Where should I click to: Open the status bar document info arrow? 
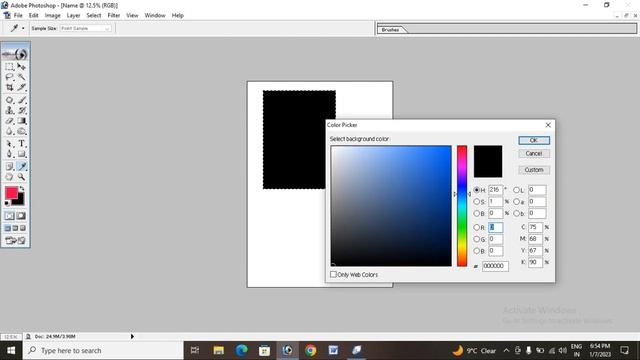click(x=132, y=336)
